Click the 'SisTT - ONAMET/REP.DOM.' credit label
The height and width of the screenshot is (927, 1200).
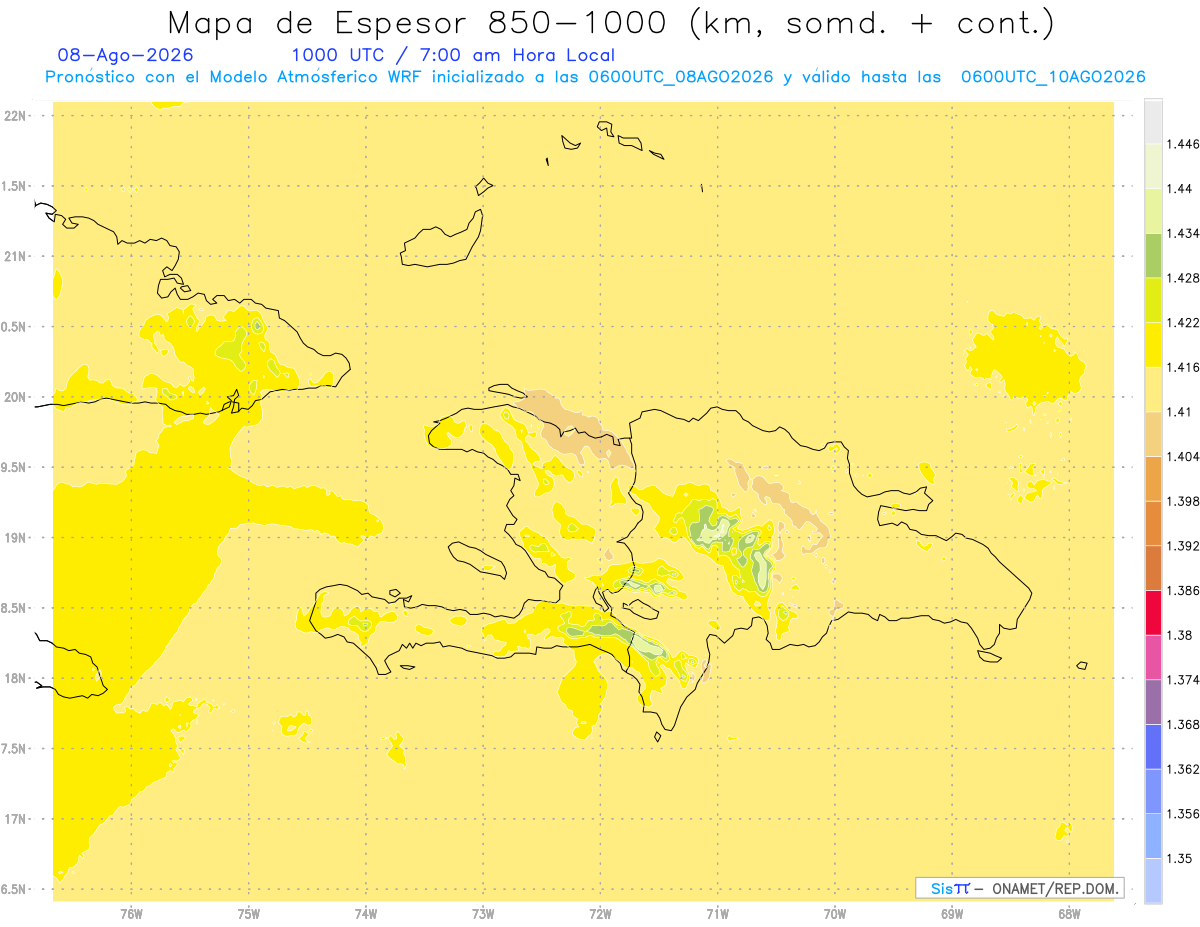coord(1020,888)
